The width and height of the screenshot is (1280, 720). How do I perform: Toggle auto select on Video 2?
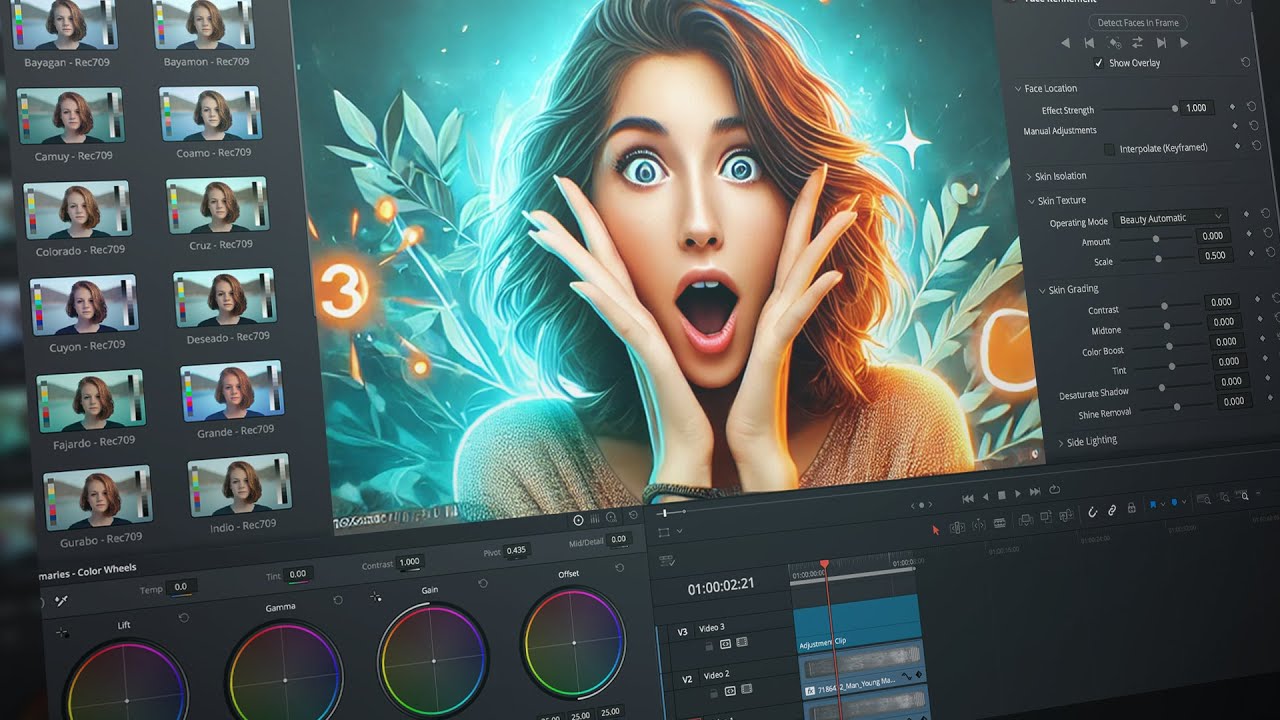point(730,691)
